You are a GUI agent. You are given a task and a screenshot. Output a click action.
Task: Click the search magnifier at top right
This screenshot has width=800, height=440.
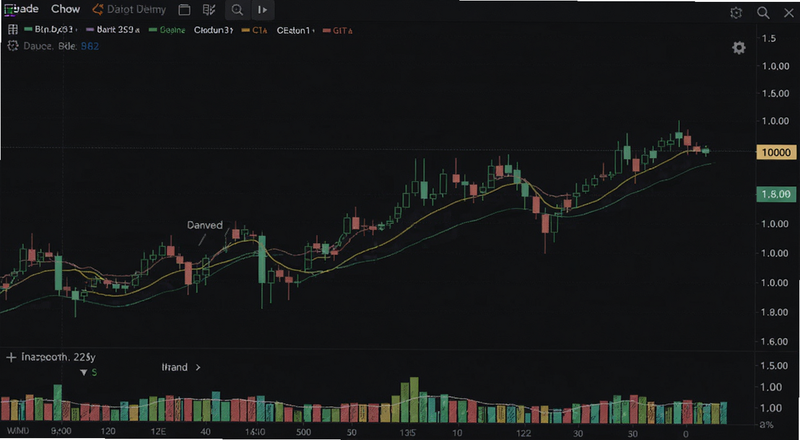(x=763, y=13)
